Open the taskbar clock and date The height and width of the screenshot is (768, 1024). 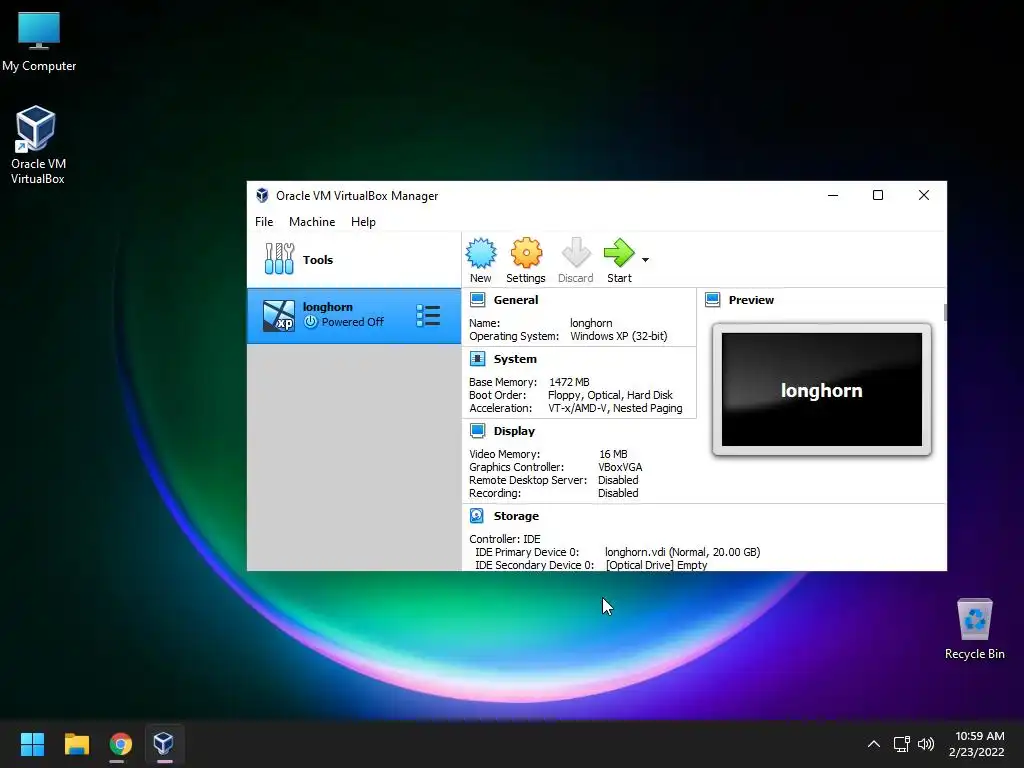977,744
